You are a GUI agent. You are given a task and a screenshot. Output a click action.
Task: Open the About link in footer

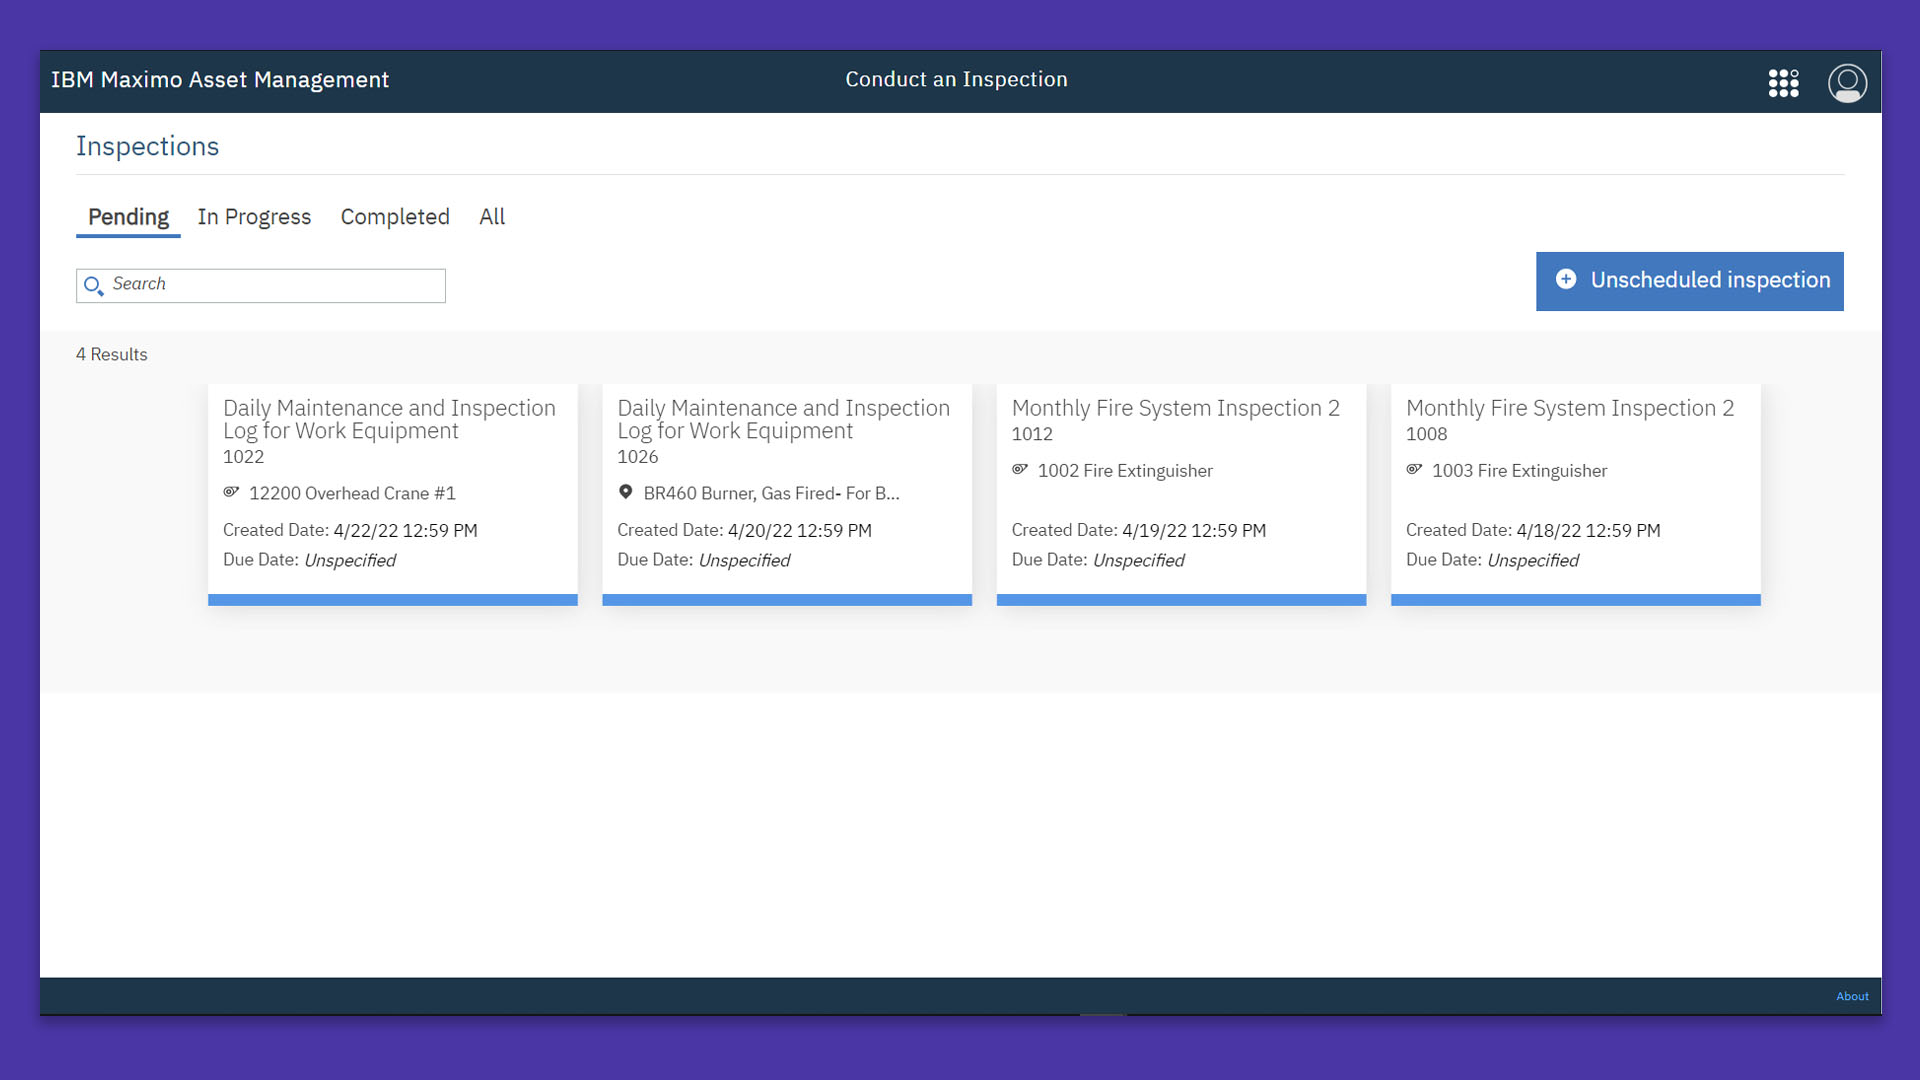pos(1852,996)
